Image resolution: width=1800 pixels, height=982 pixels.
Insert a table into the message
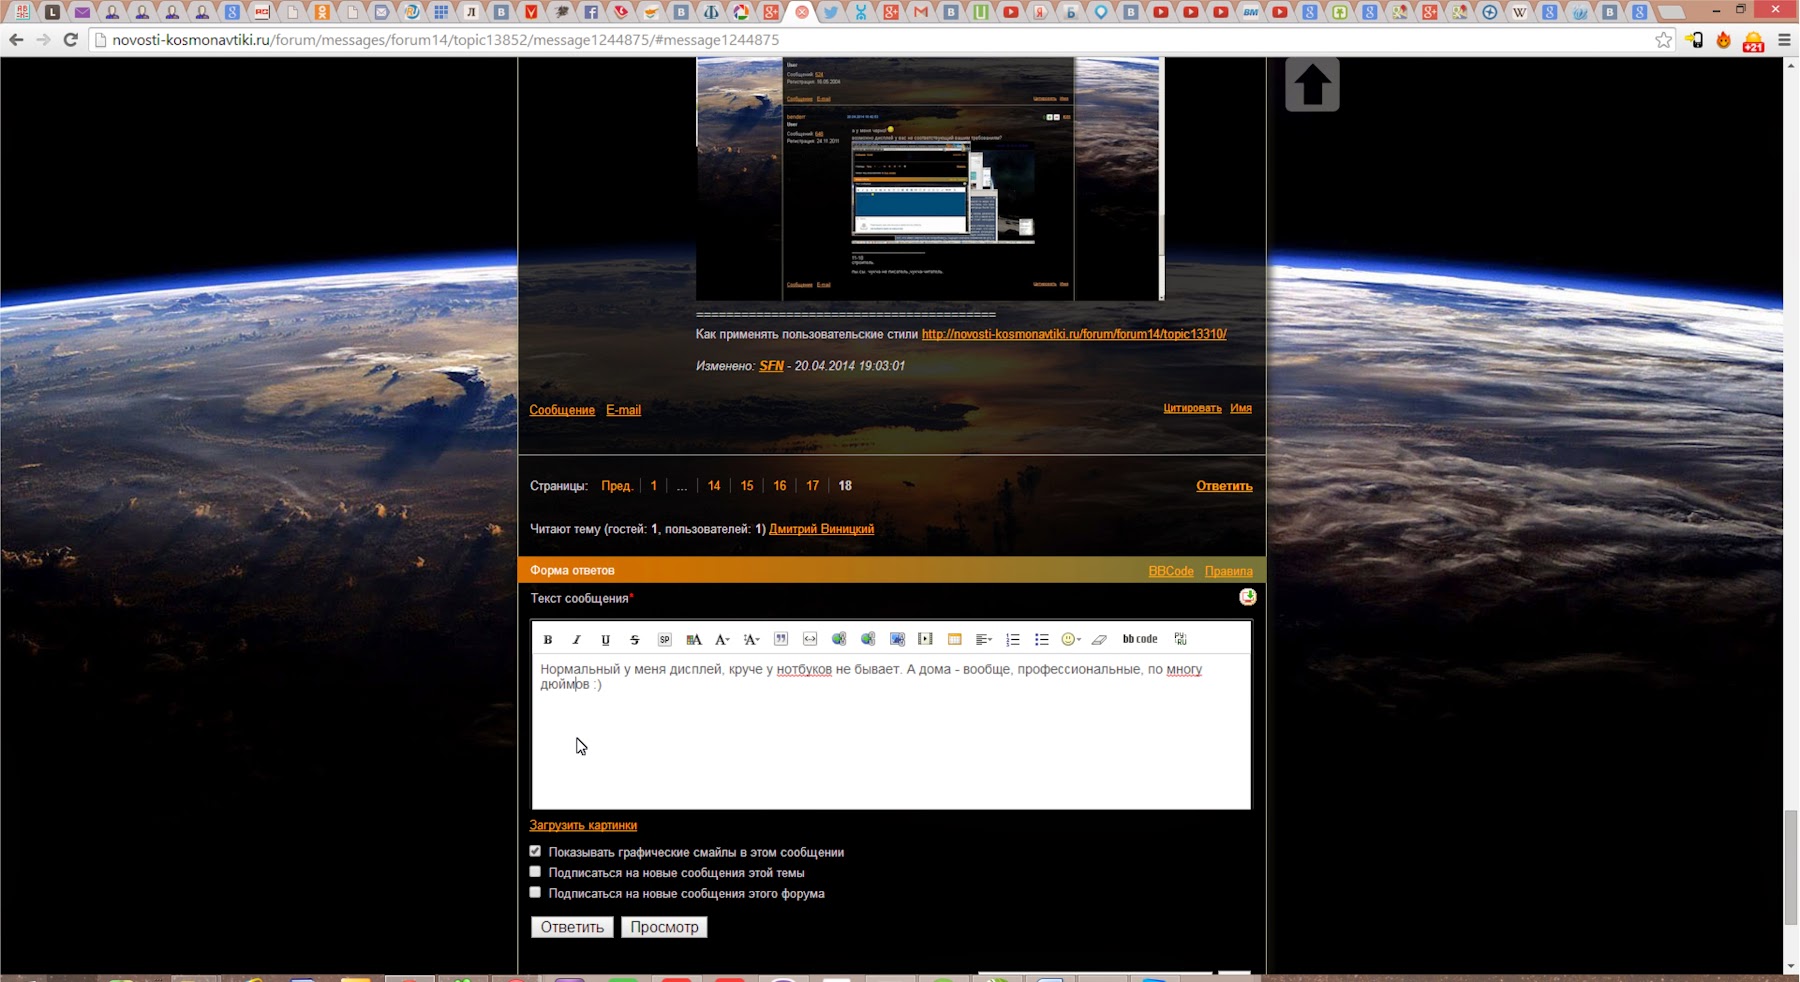click(954, 639)
